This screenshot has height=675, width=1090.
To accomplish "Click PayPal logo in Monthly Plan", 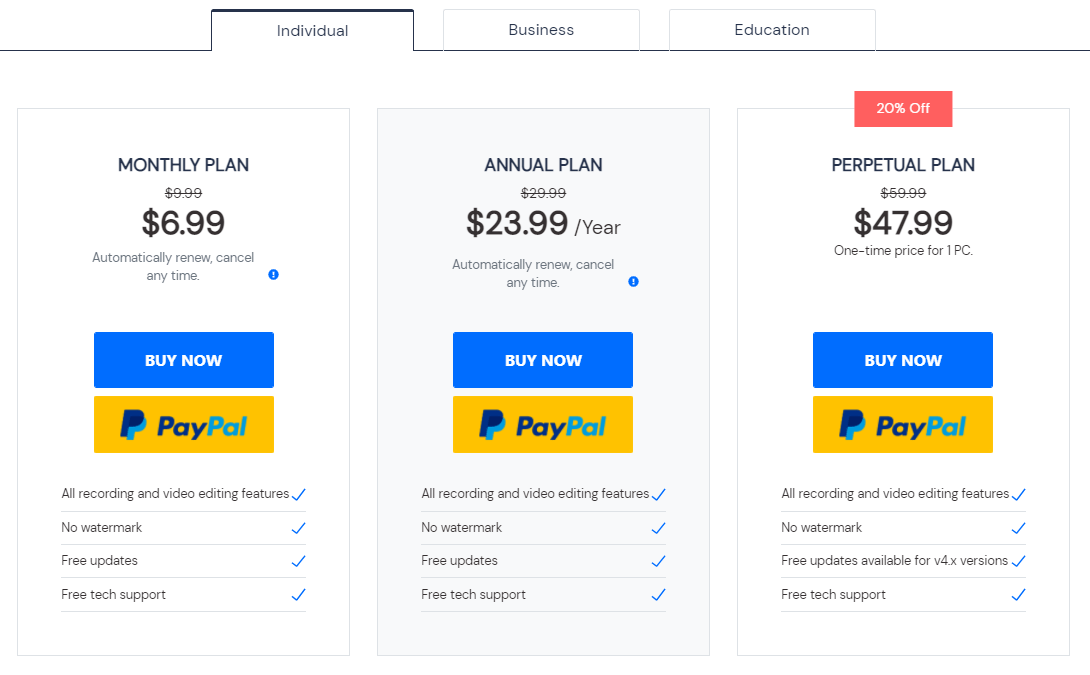I will click(184, 425).
